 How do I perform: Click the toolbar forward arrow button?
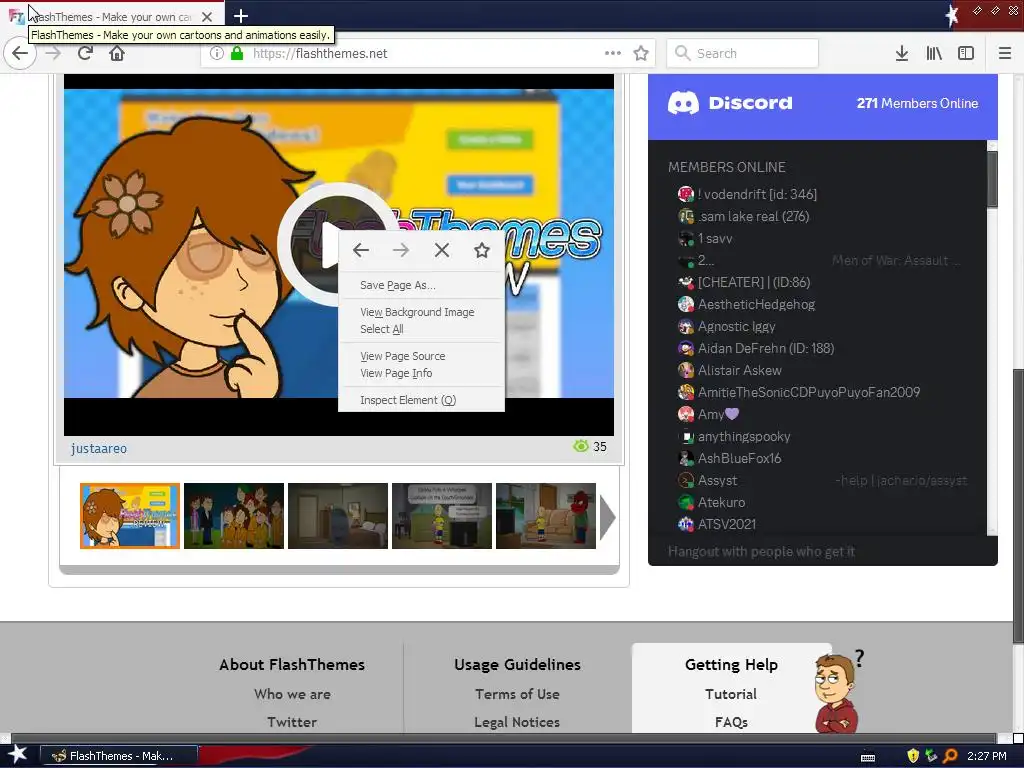(53, 54)
